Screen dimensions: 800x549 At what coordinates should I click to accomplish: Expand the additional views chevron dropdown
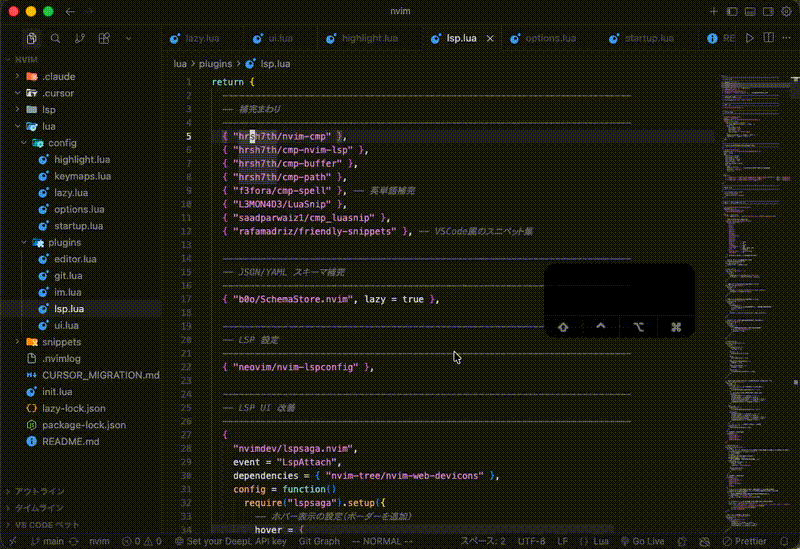coord(128,38)
